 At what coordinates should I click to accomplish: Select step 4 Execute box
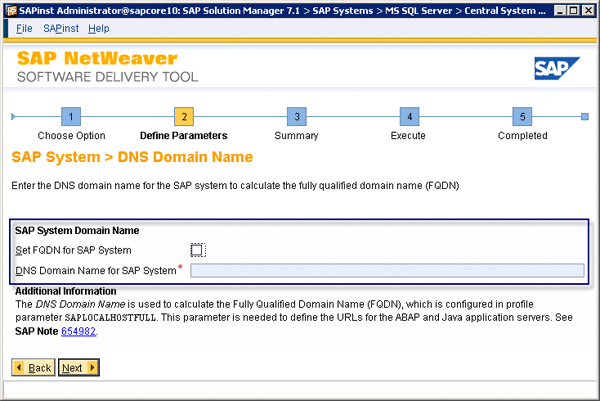tap(407, 117)
